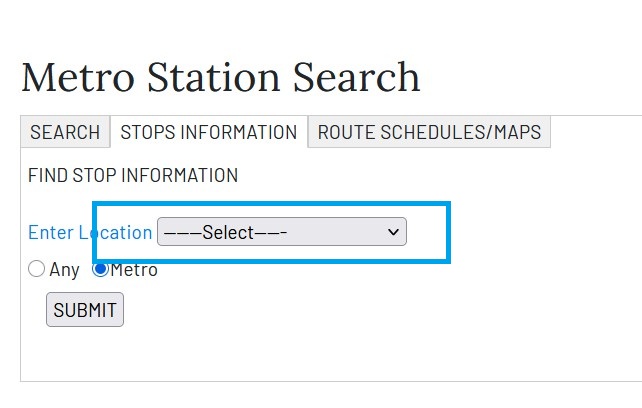Viewport: 642px width, 408px height.
Task: Click the Metro Station Search heading
Action: (x=220, y=77)
